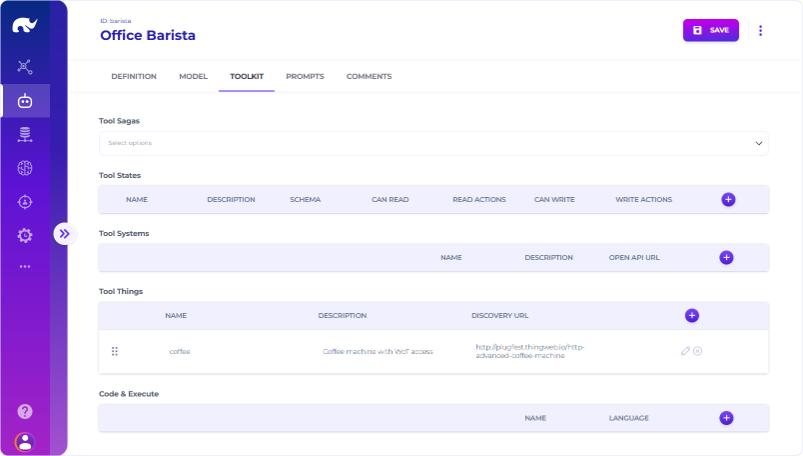Click 'Coffee machine with WoT access' description
Screen dimensions: 803x456
[x=378, y=351]
